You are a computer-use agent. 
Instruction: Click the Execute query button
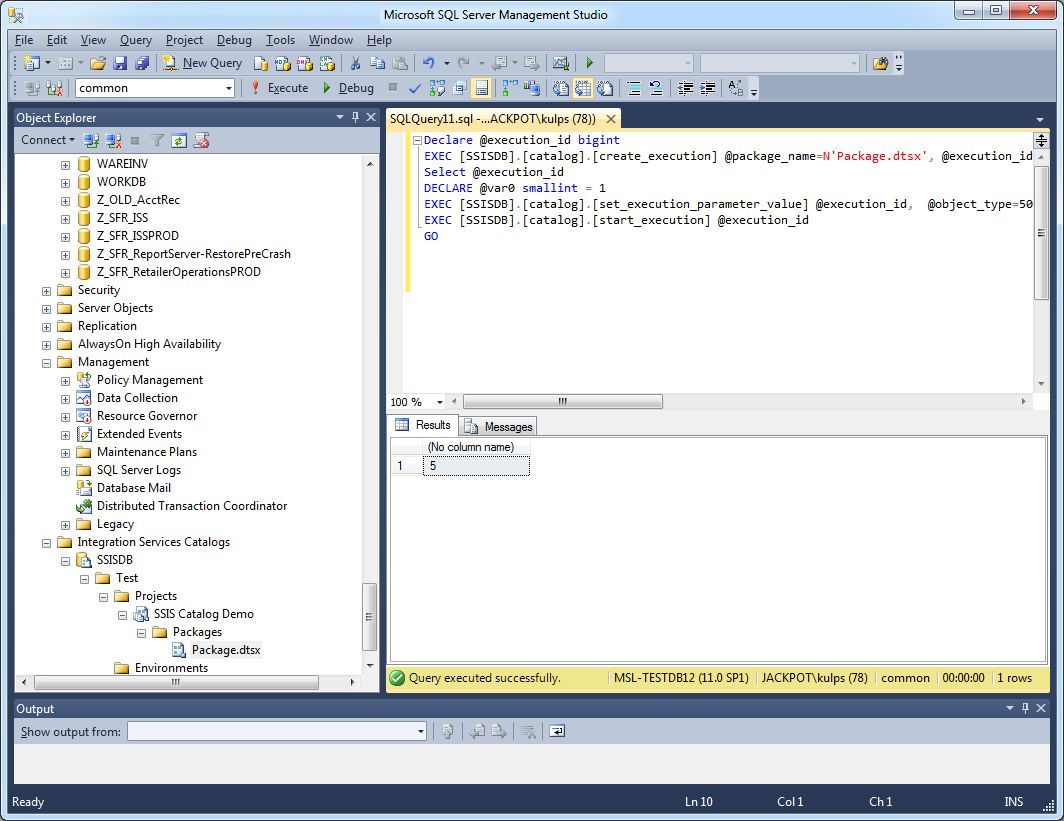pyautogui.click(x=279, y=88)
